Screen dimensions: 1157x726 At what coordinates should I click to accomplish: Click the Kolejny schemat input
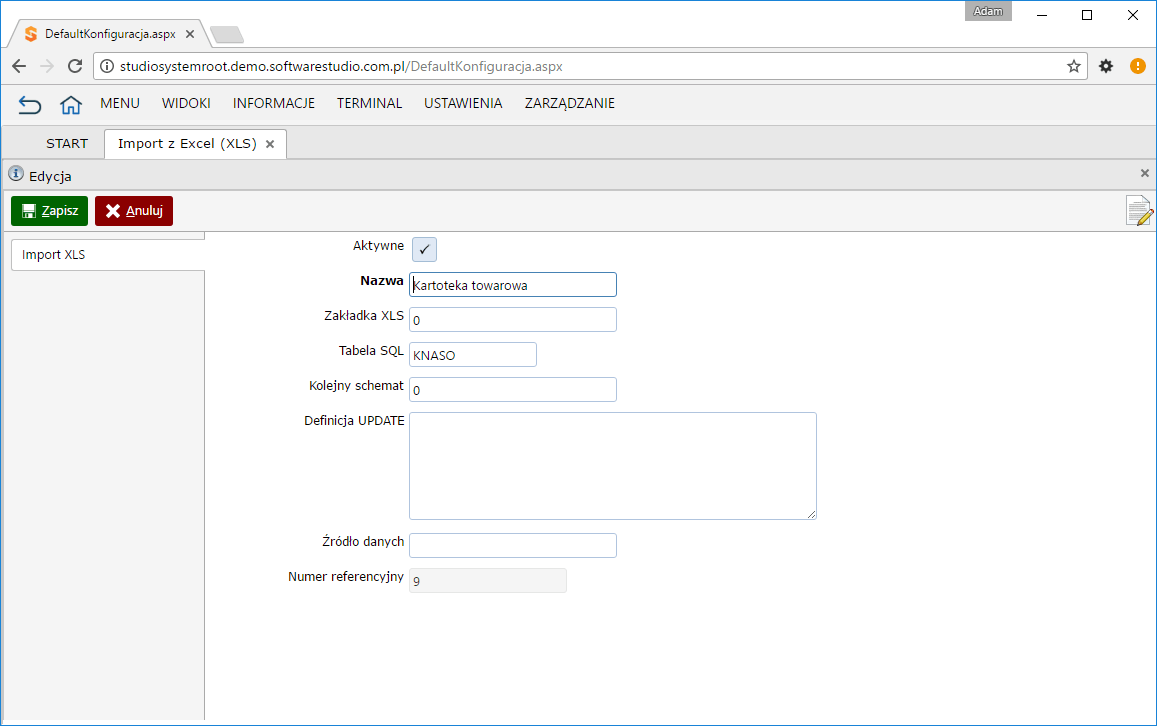click(513, 390)
